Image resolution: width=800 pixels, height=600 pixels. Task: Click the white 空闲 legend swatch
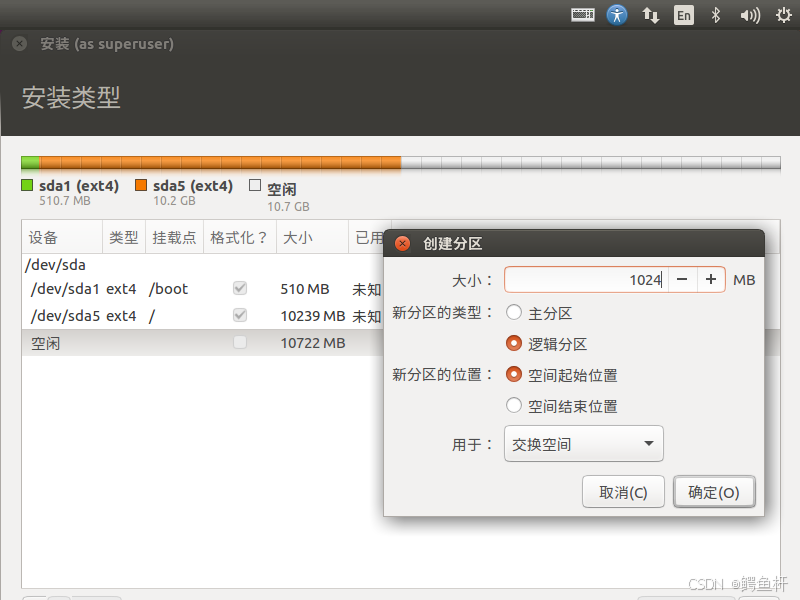coord(255,185)
